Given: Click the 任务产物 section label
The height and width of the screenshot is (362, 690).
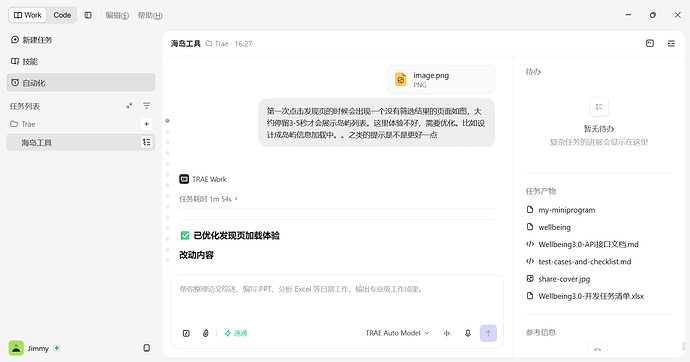Looking at the screenshot, I should (541, 191).
